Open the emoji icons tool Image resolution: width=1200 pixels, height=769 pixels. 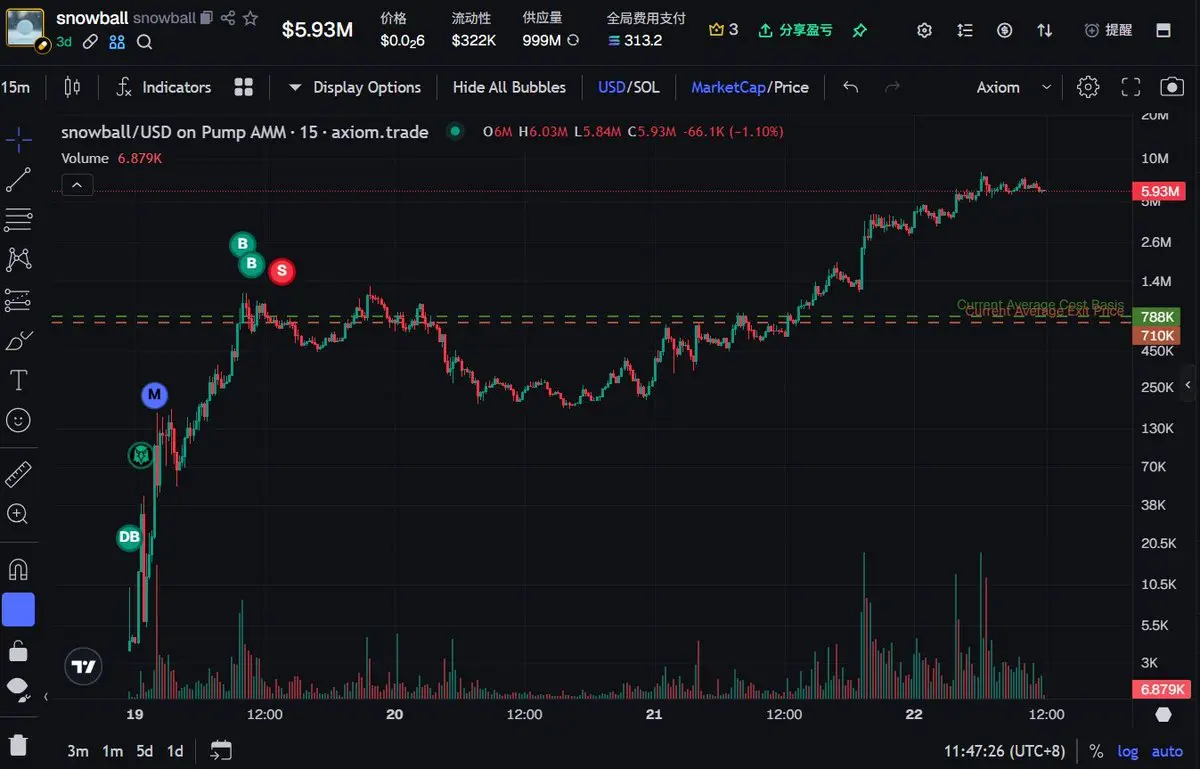point(18,420)
